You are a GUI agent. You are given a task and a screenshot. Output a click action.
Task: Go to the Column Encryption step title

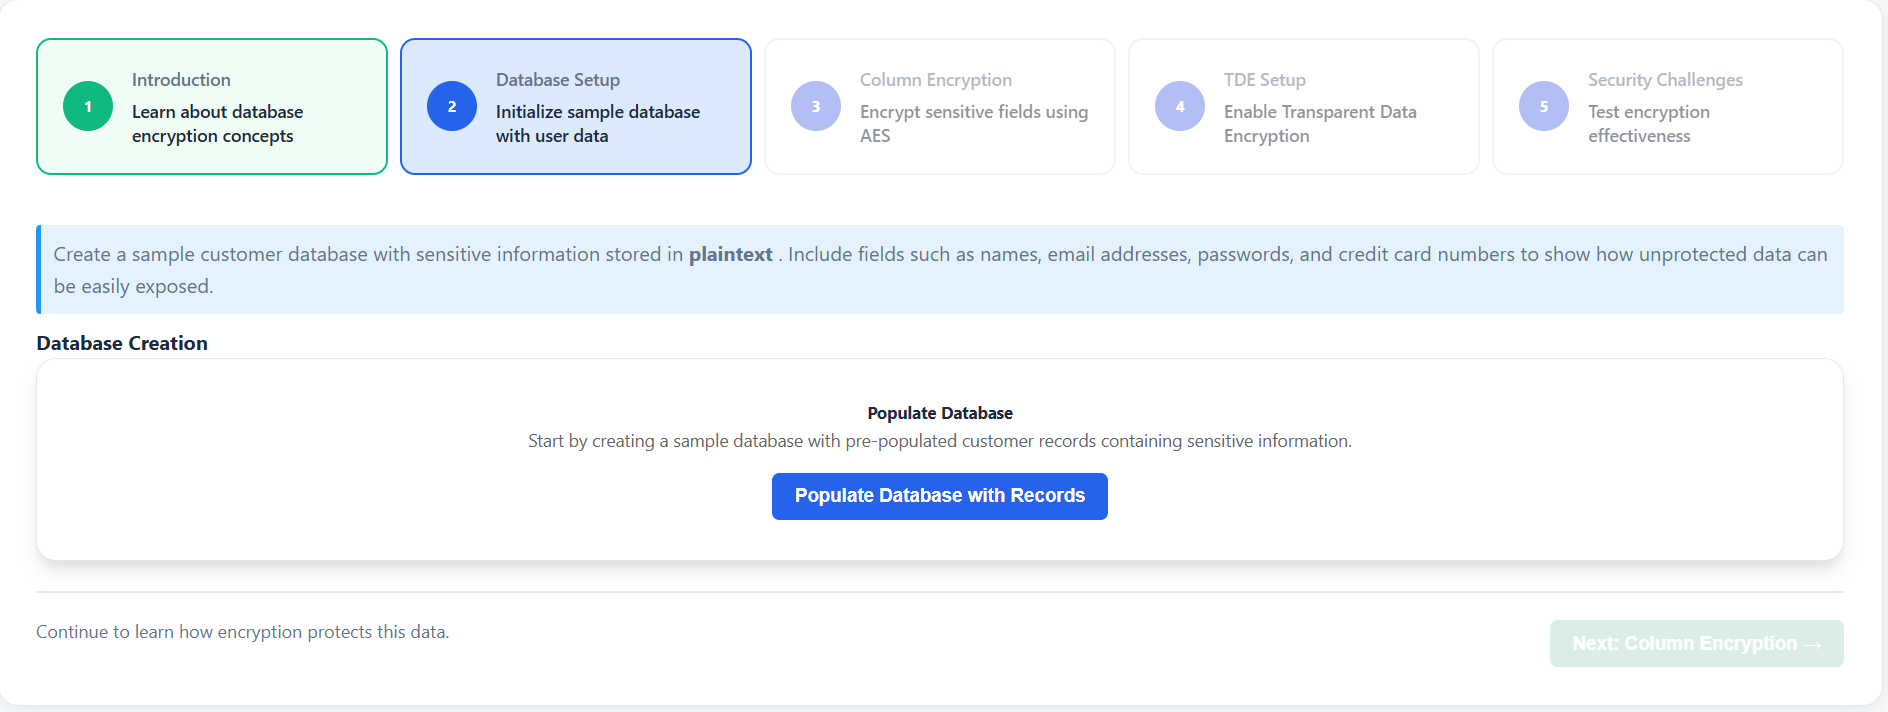[936, 80]
